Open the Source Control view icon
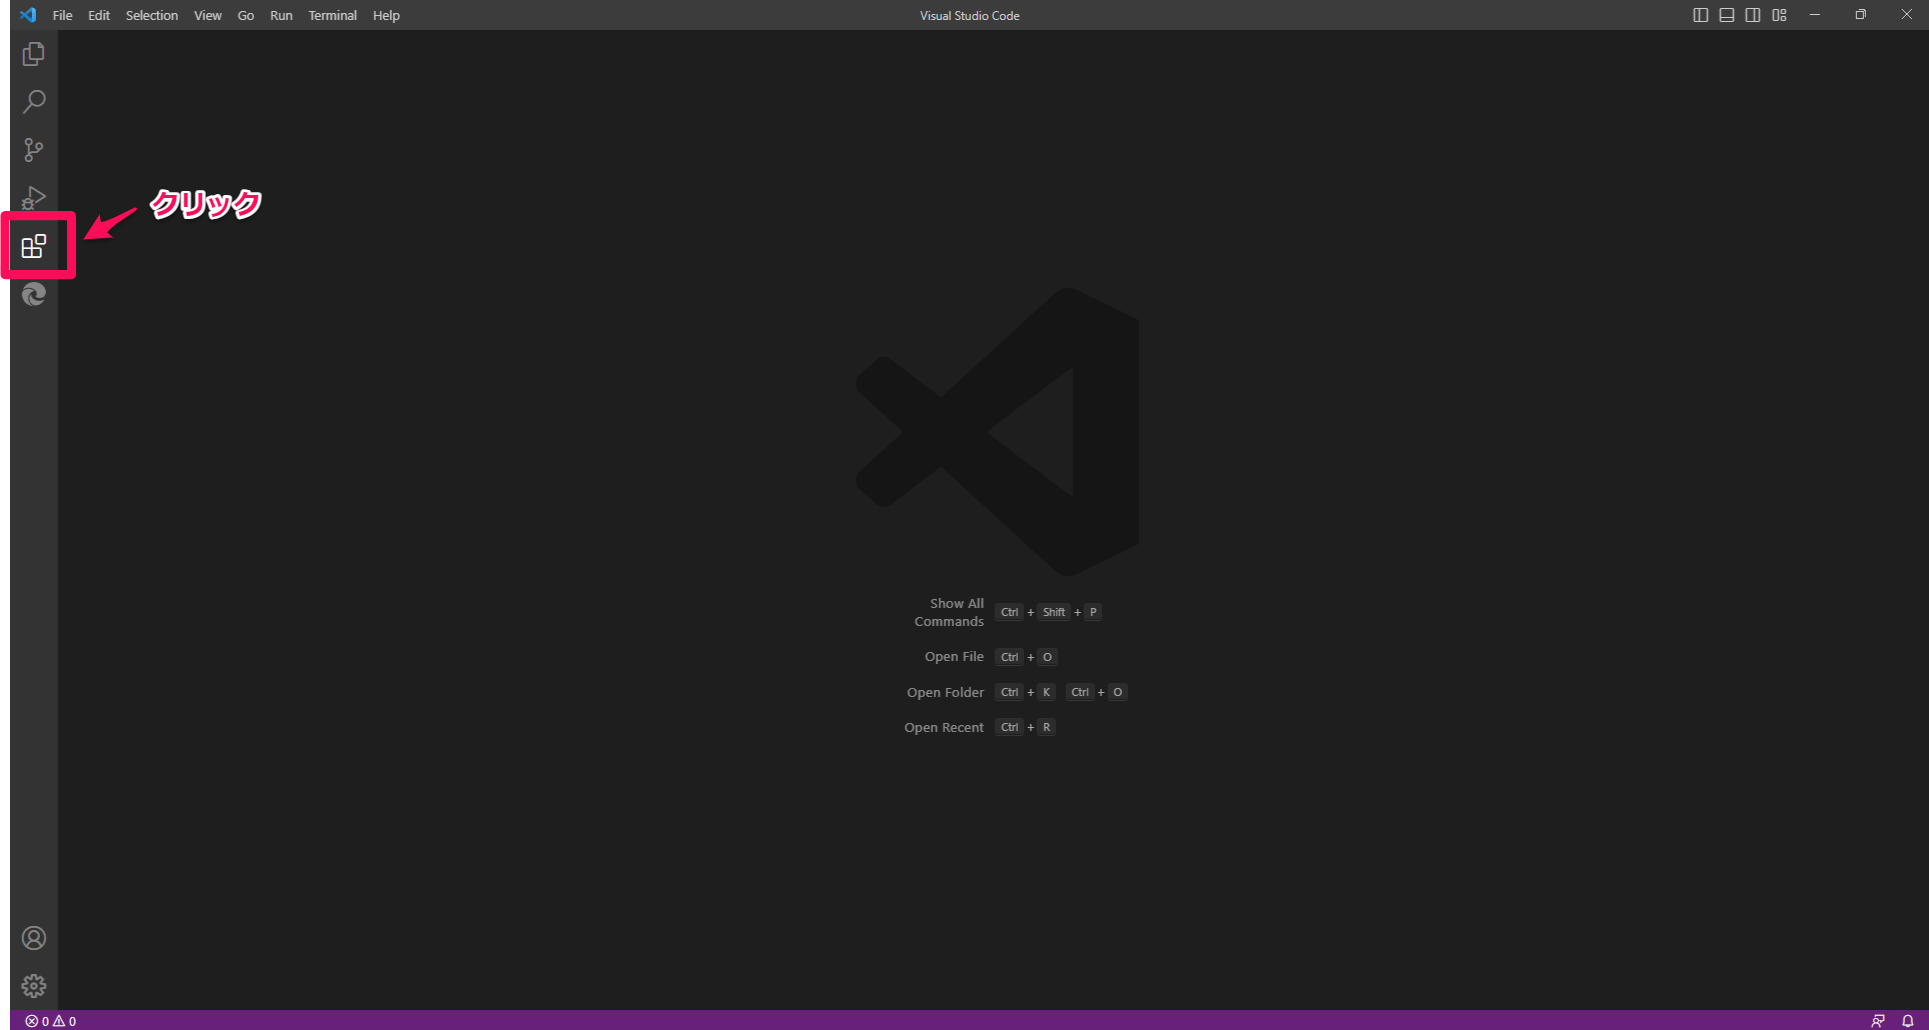 pyautogui.click(x=33, y=150)
